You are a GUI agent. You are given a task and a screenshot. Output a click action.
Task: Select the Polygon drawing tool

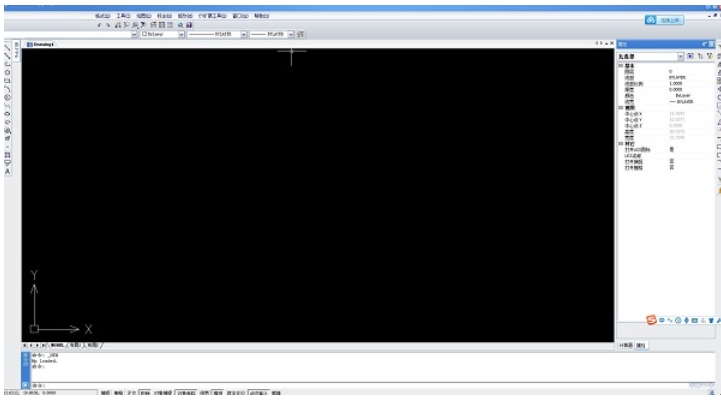[7, 72]
